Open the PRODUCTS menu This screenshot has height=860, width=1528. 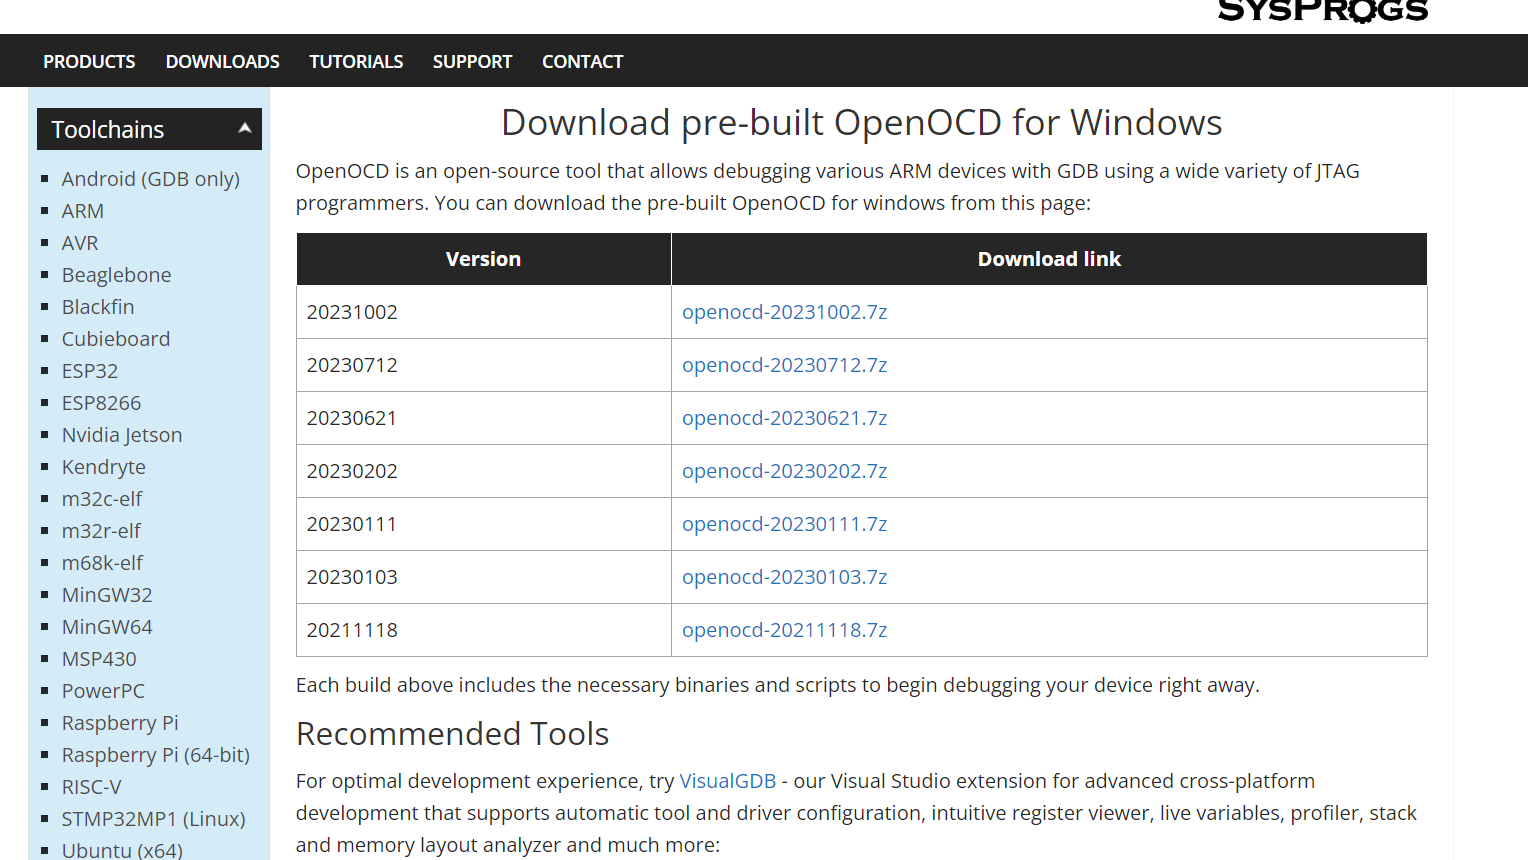[x=89, y=61]
